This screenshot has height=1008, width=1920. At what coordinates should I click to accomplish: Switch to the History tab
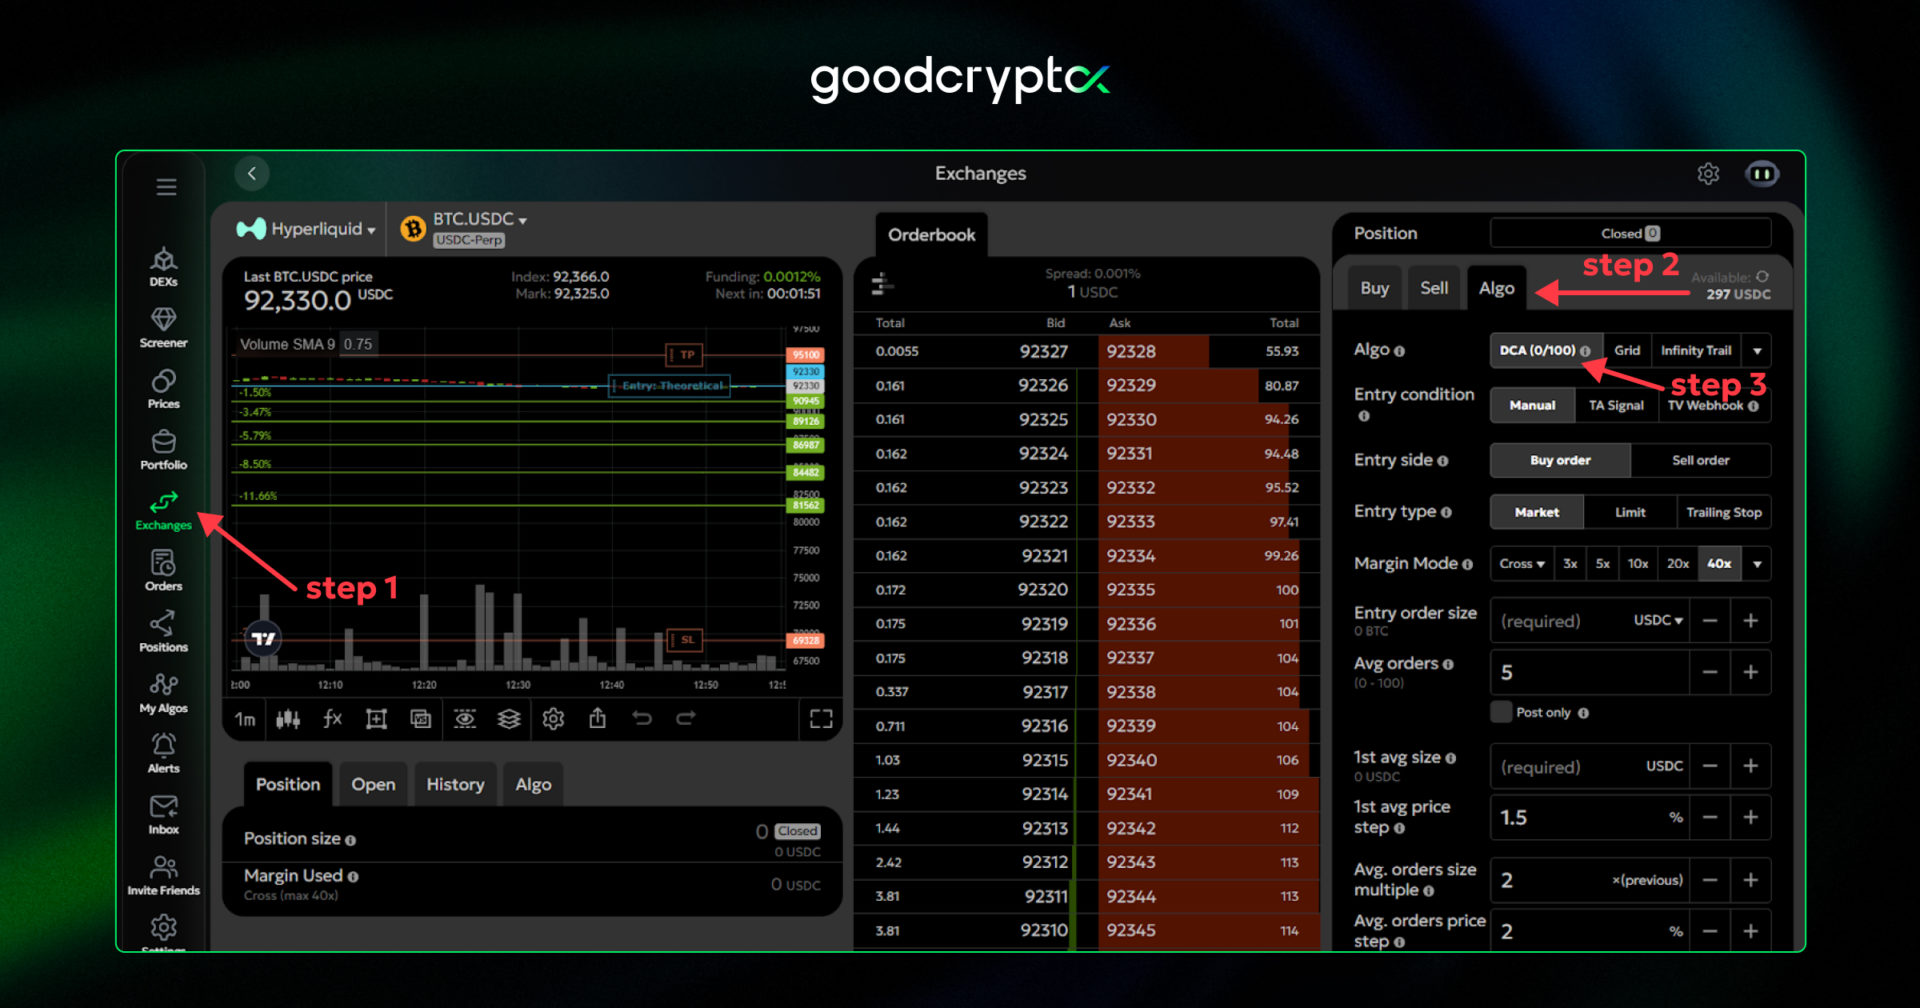tap(455, 785)
